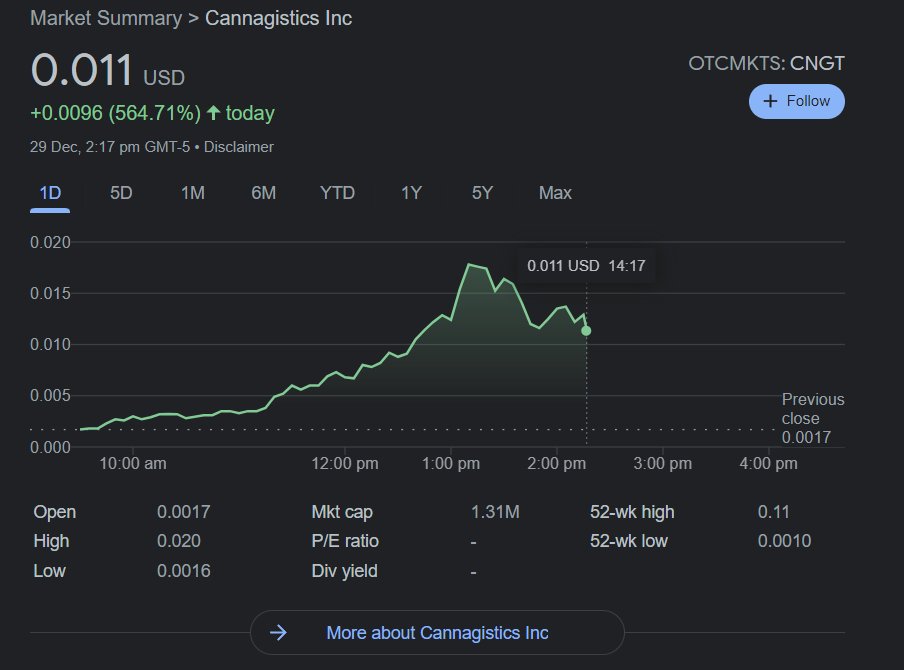Follow the CNGT stock
The height and width of the screenshot is (670, 904).
pos(797,101)
